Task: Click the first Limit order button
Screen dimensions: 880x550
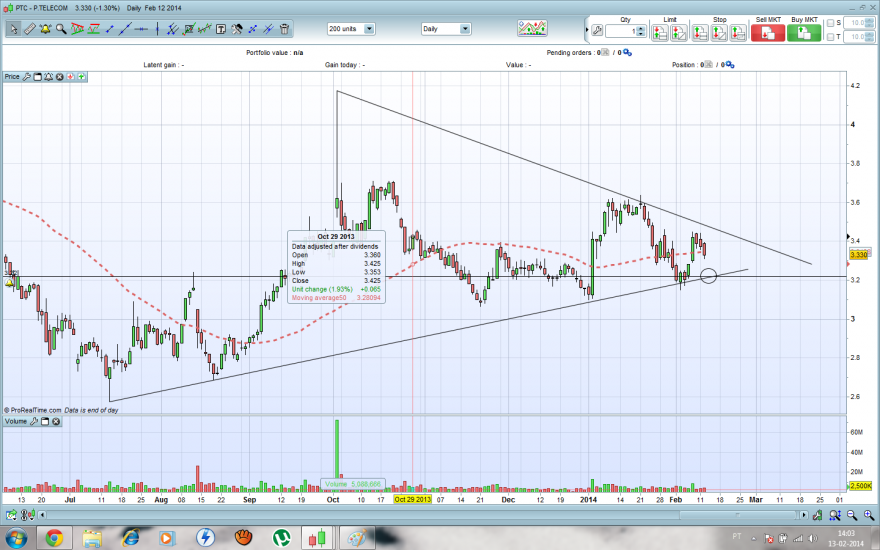Action: coord(659,33)
